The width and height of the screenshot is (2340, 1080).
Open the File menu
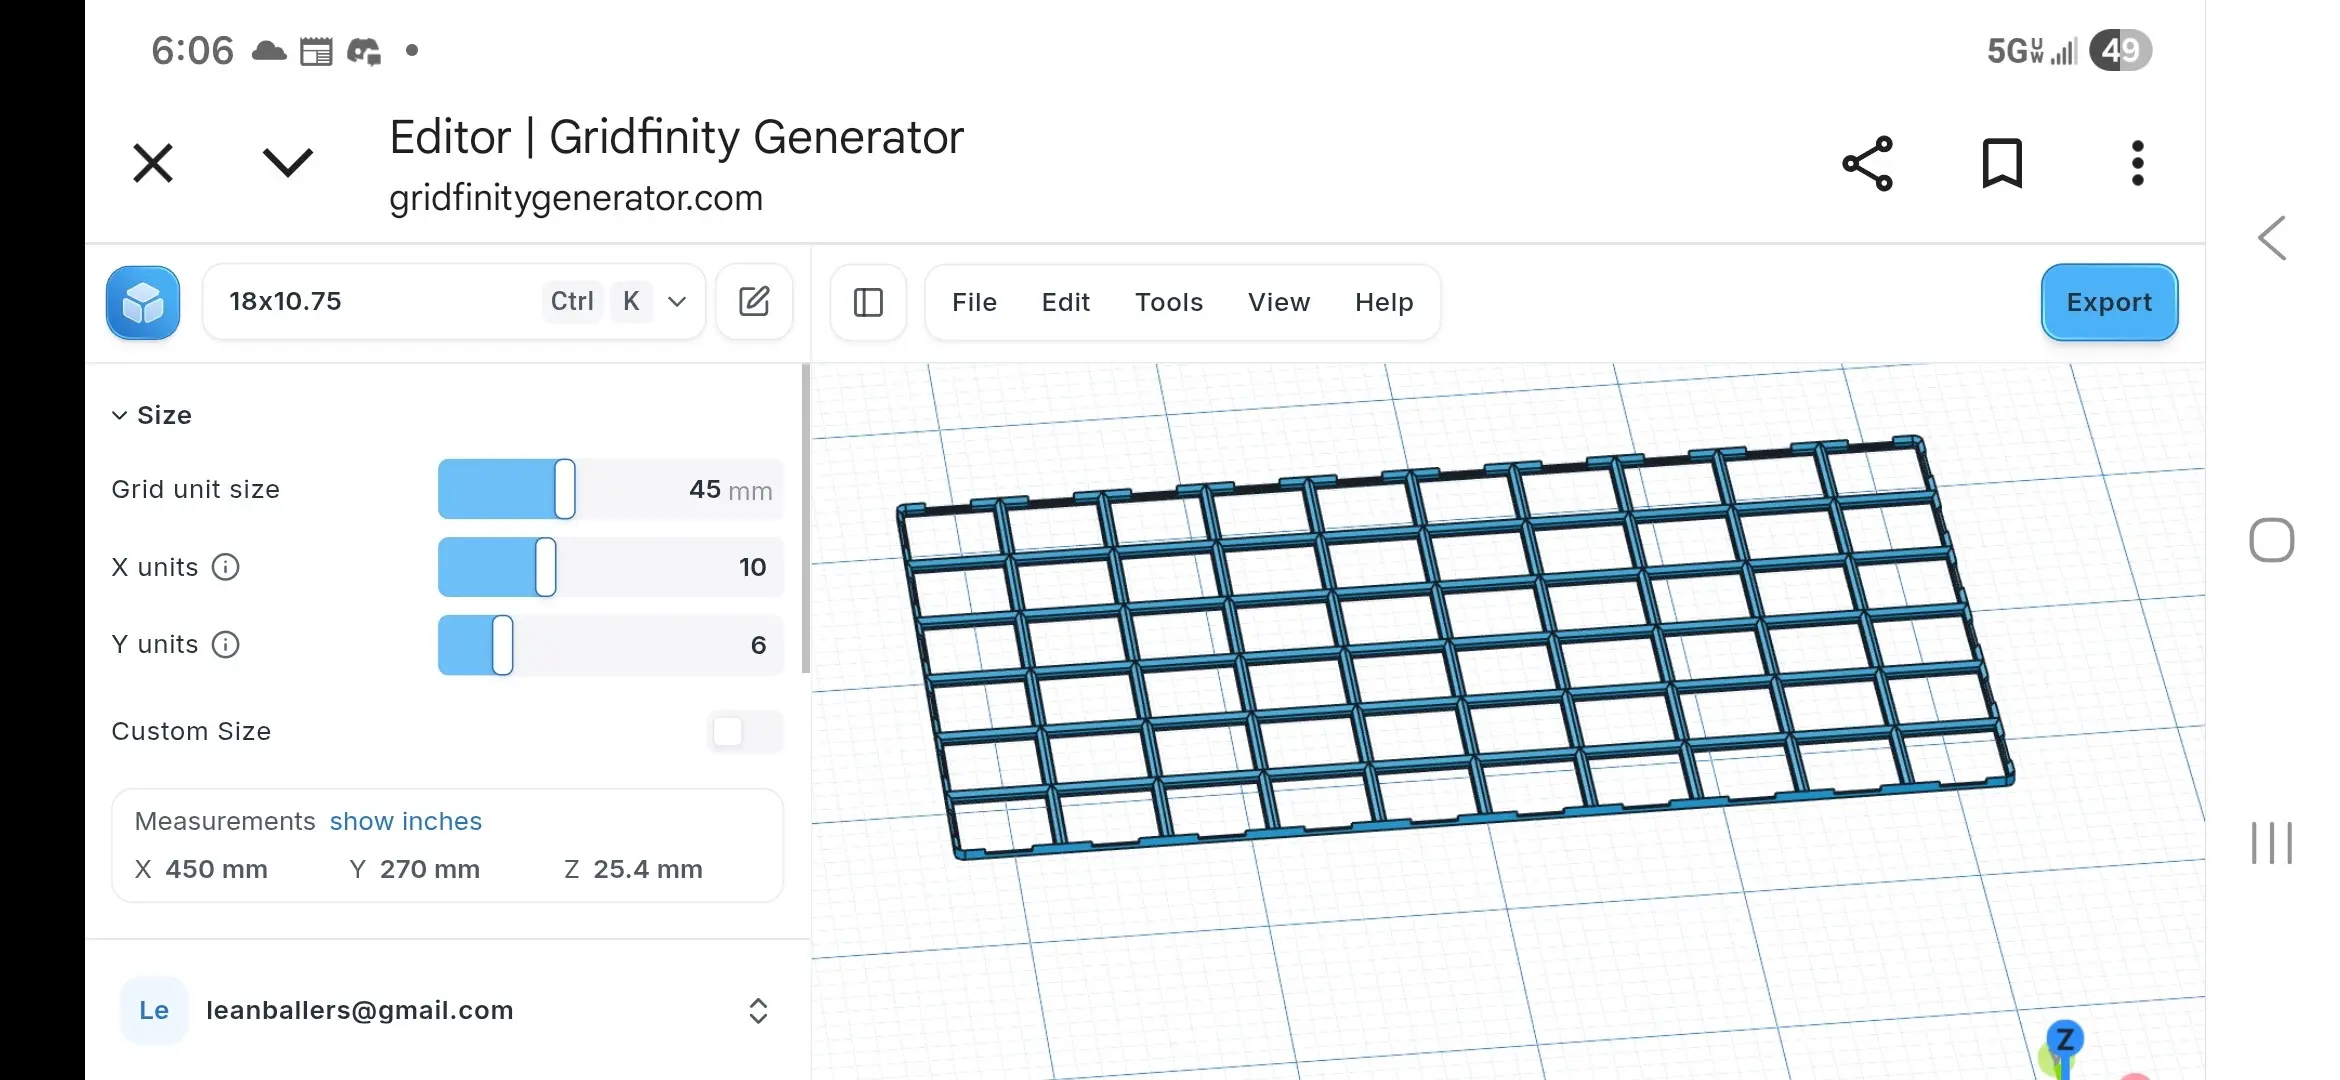[974, 302]
